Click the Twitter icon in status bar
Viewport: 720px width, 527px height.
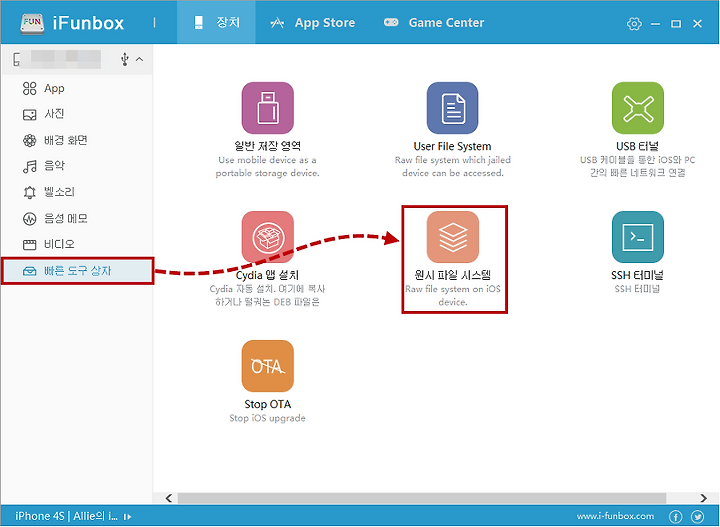[697, 516]
